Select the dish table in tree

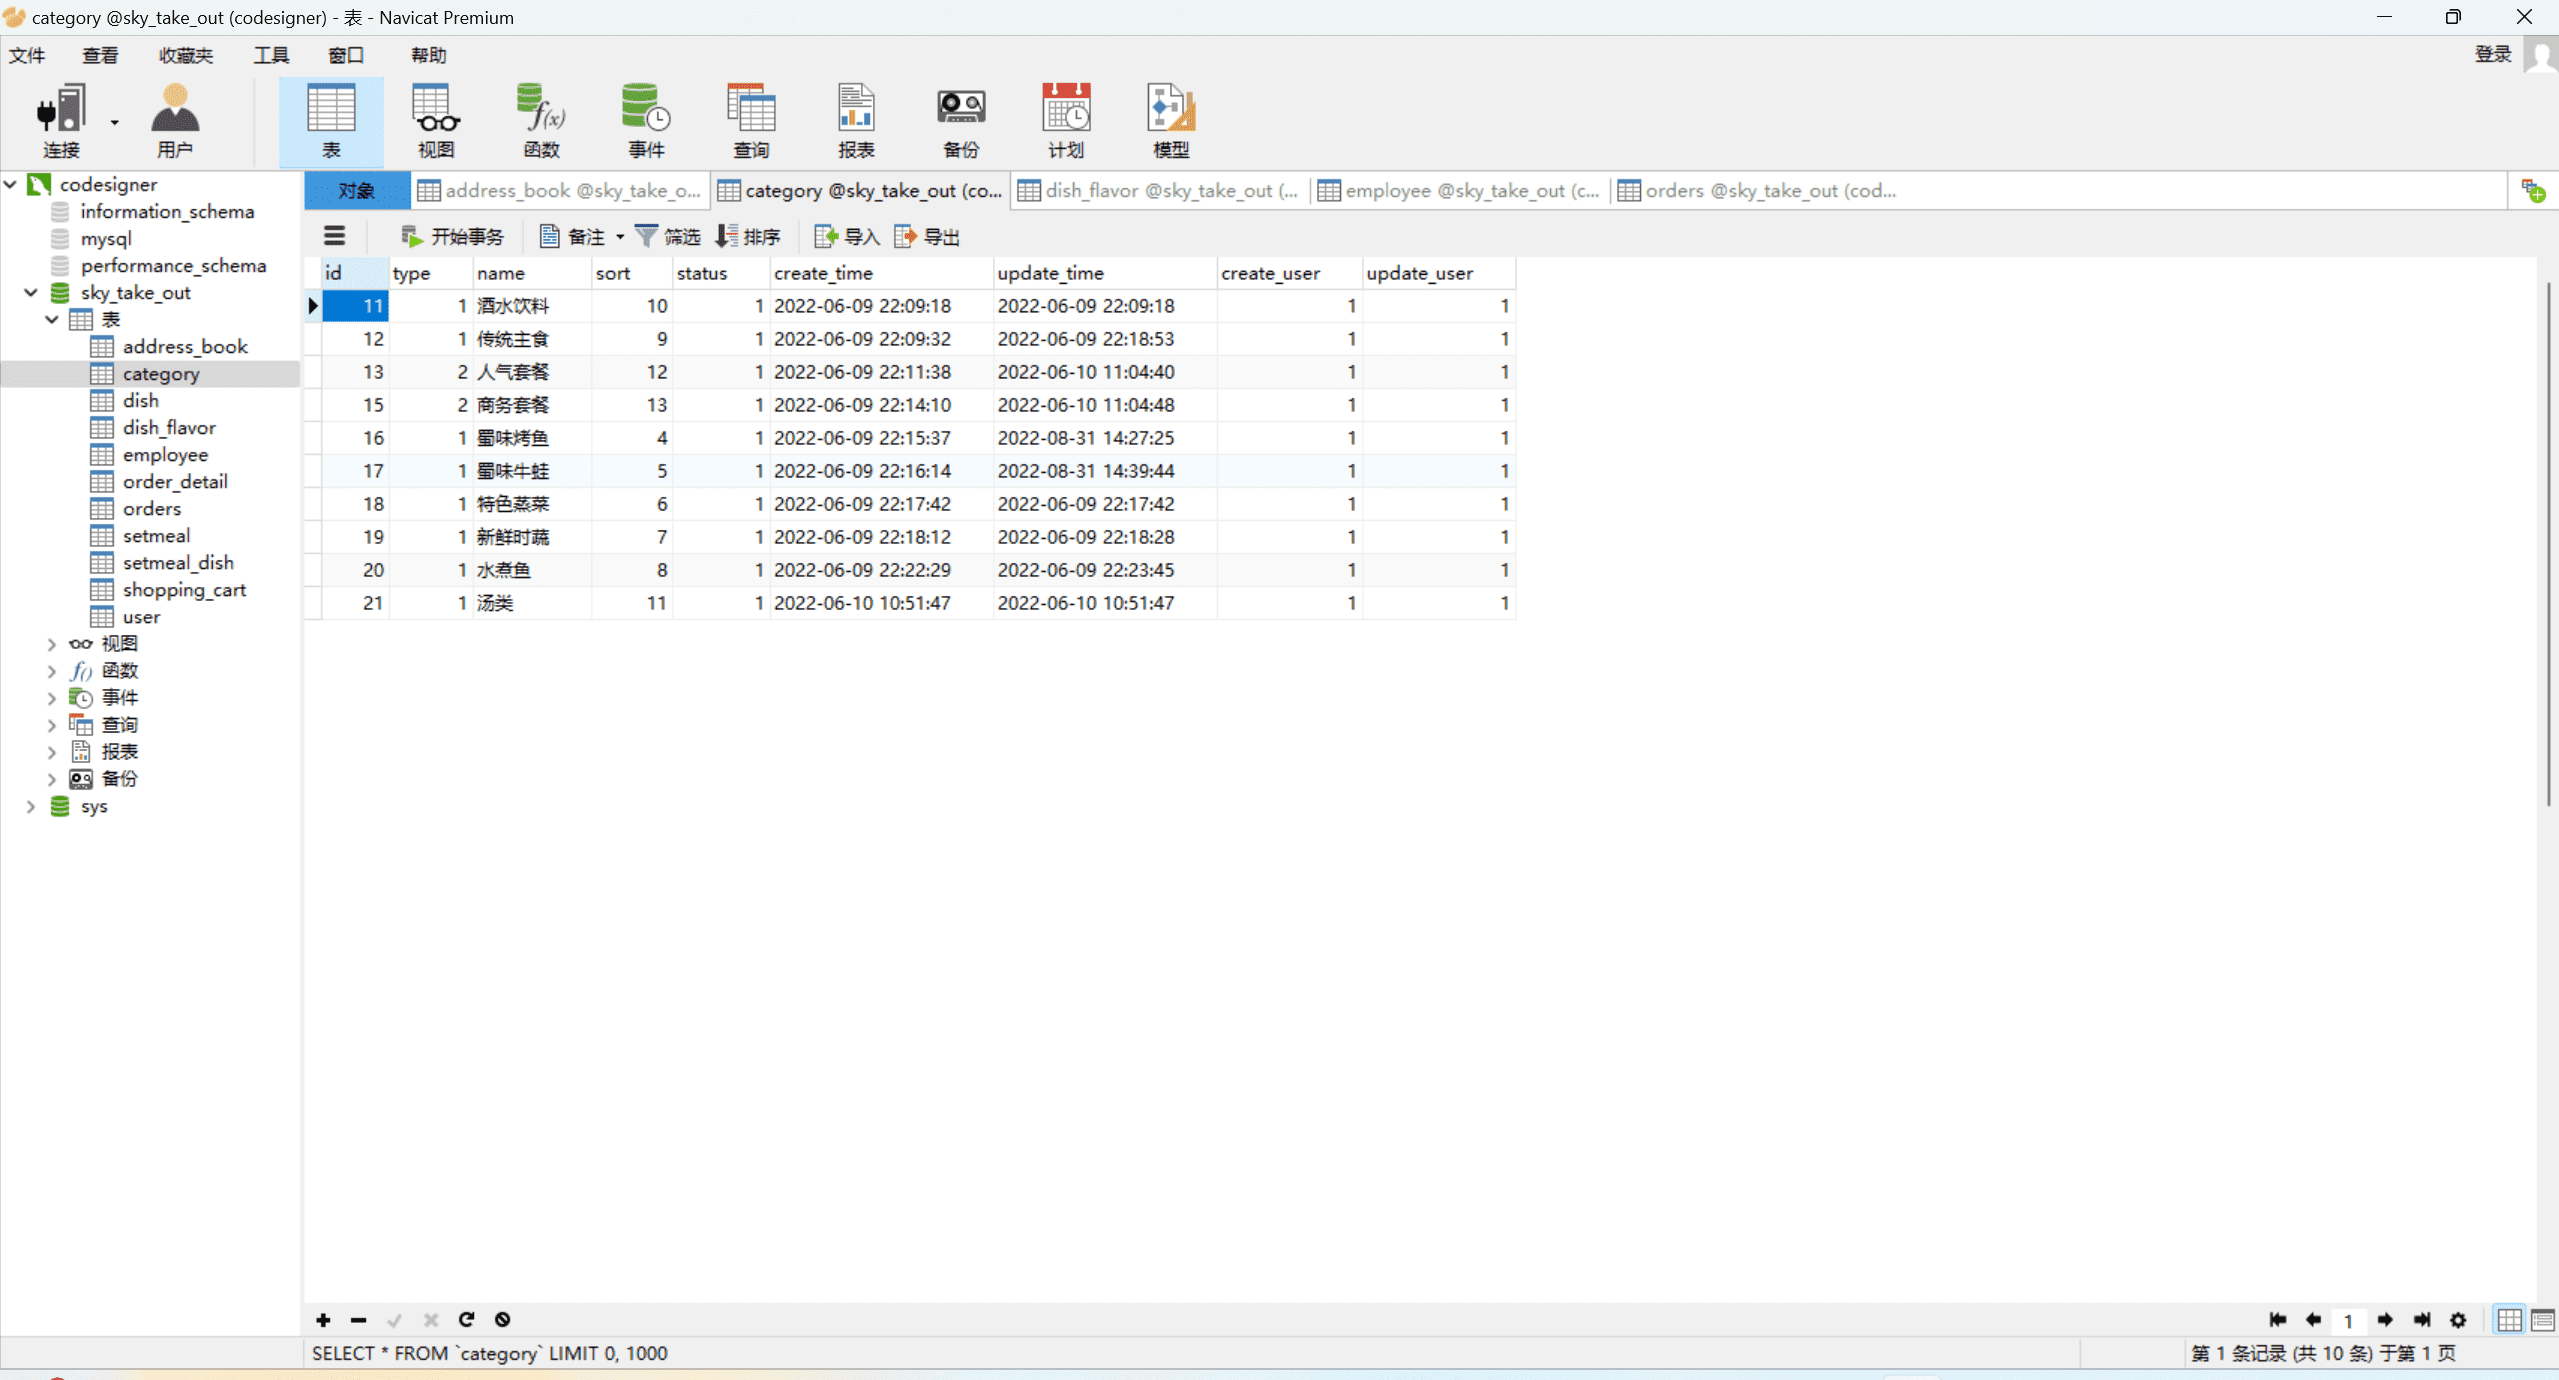(x=140, y=400)
